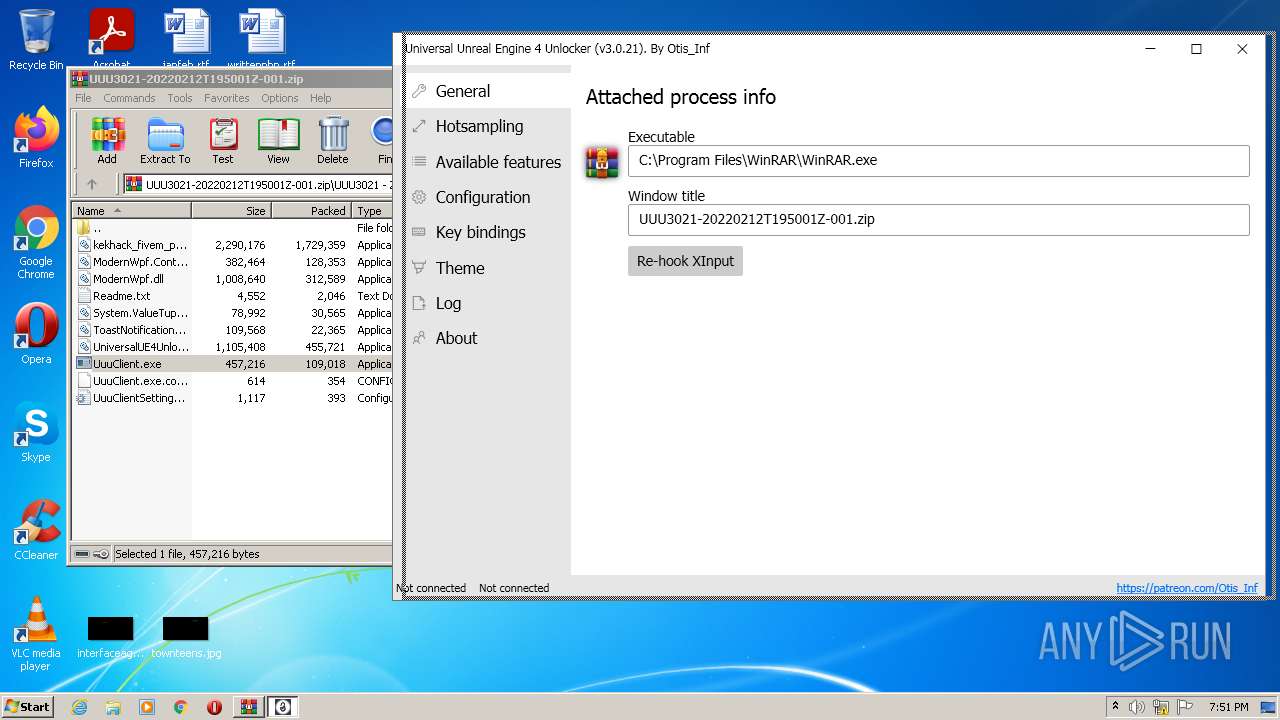Open Firefox desktop shortcut

coord(36,138)
